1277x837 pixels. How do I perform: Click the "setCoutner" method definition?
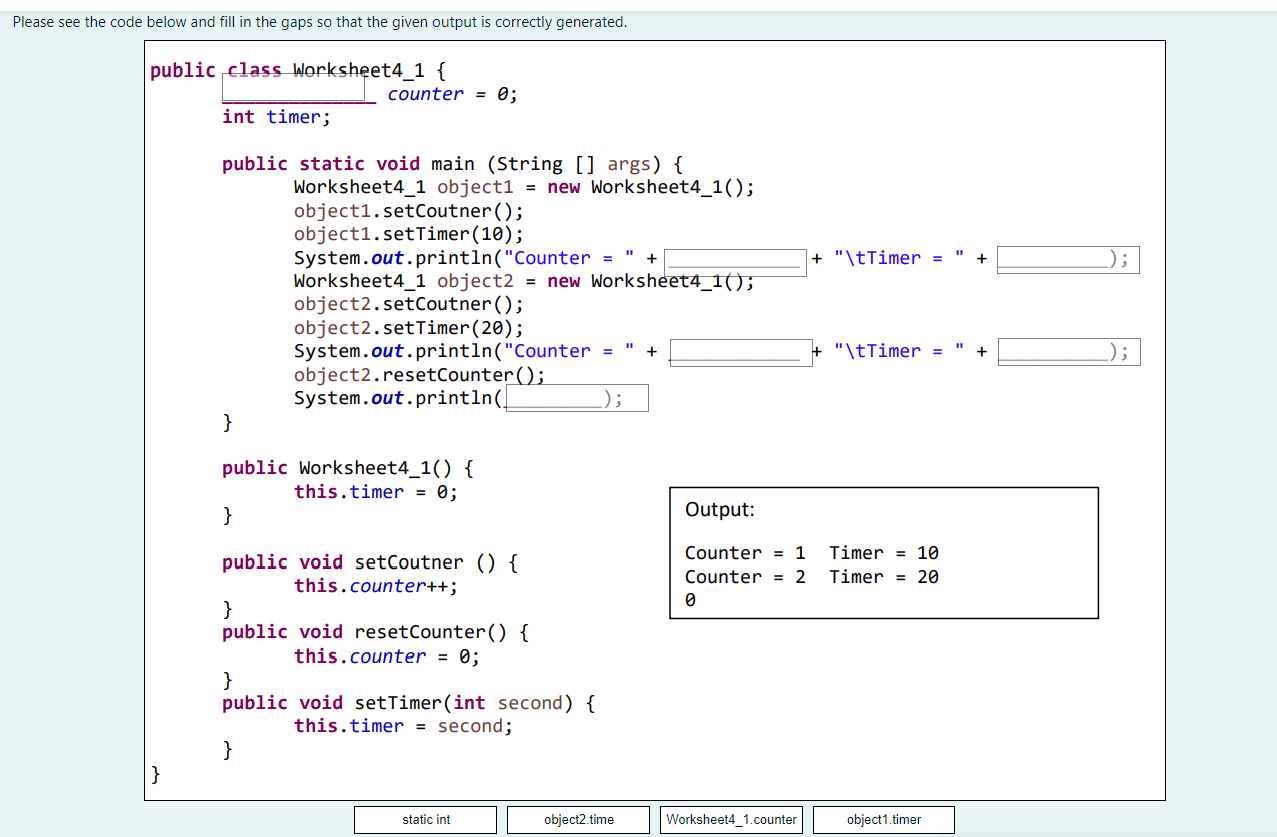pos(367,562)
